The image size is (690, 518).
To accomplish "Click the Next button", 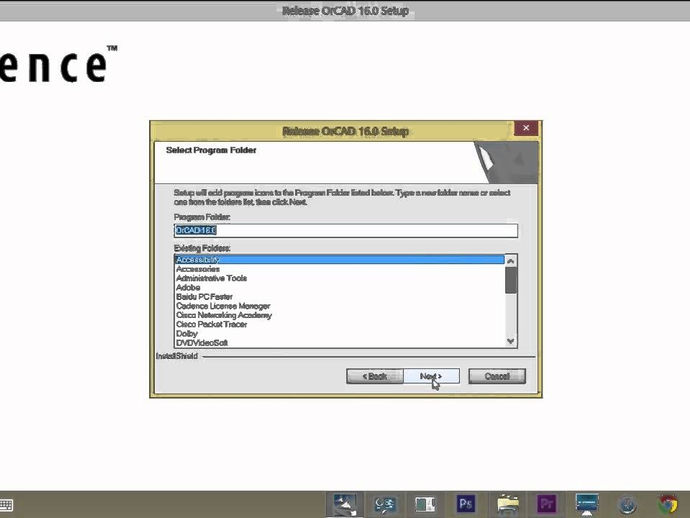I will coord(431,376).
